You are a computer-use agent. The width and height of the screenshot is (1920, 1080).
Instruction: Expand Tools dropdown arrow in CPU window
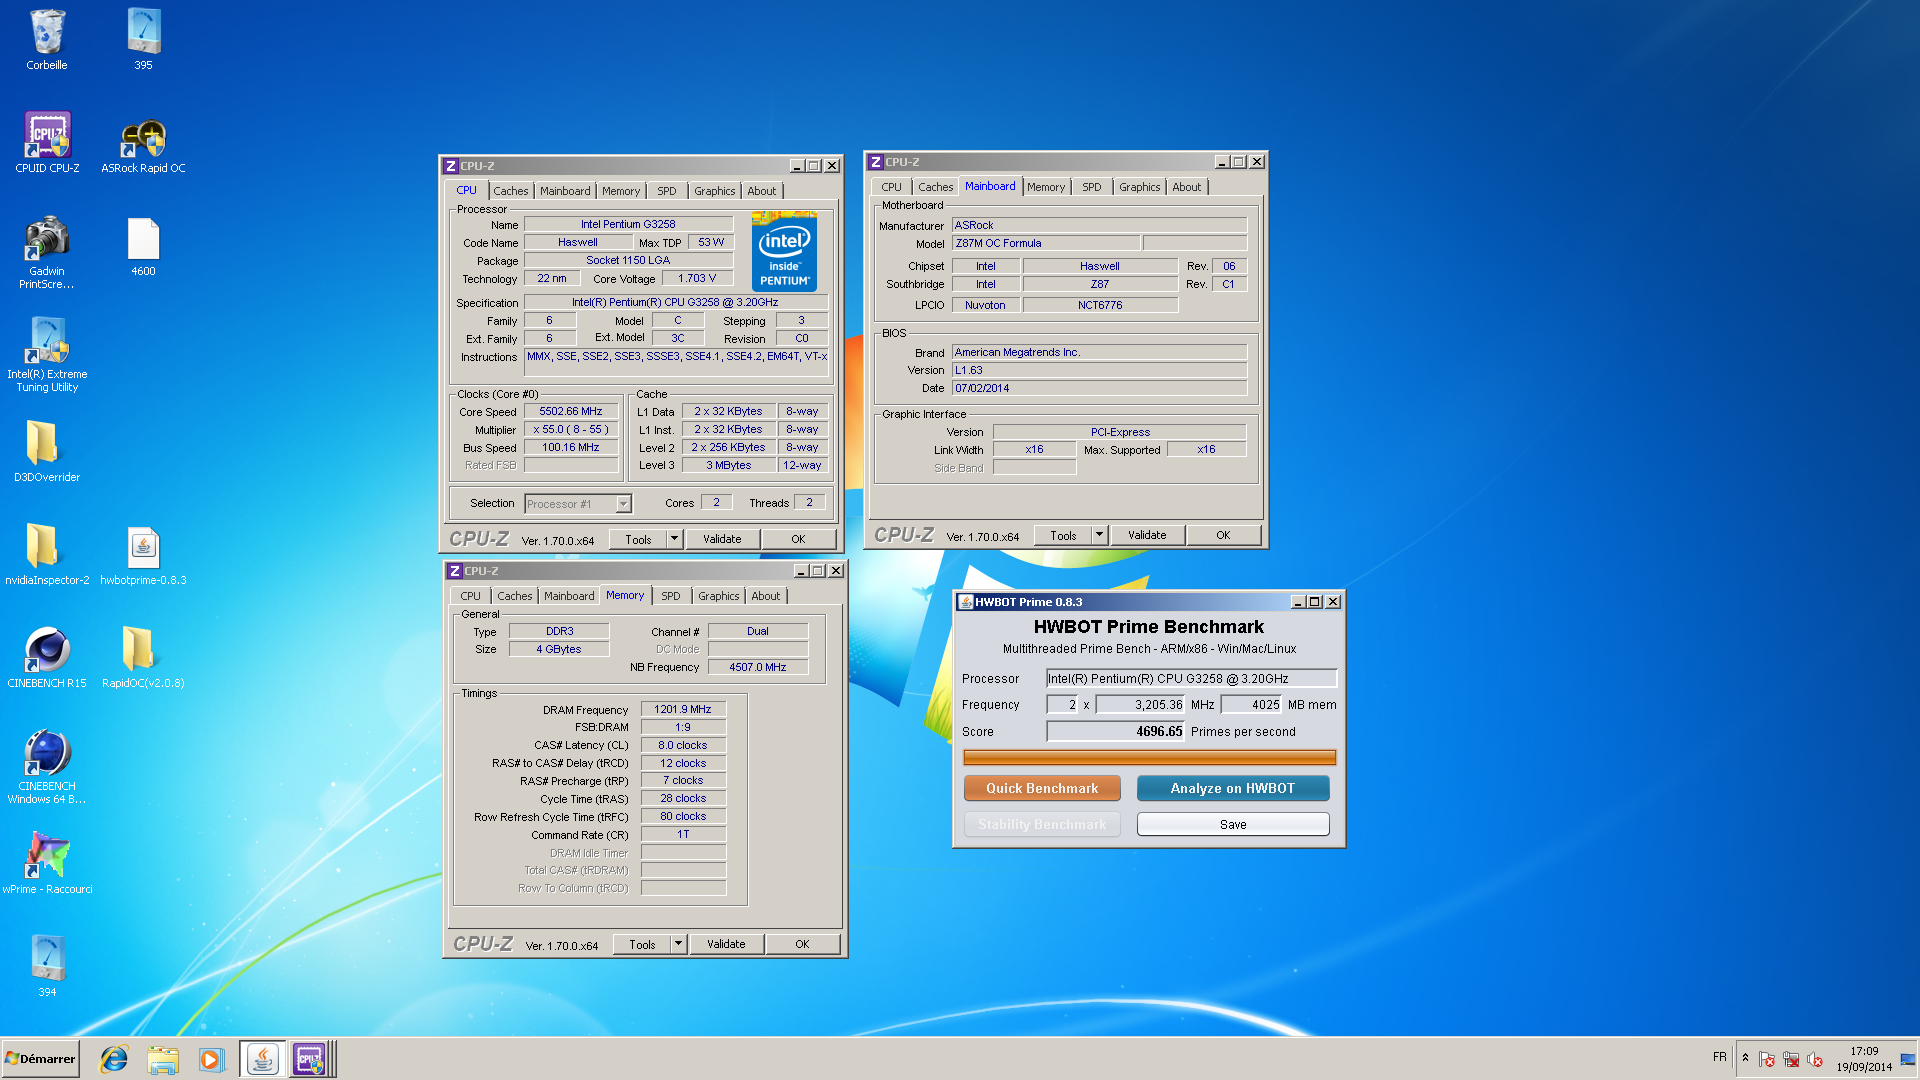coord(674,539)
